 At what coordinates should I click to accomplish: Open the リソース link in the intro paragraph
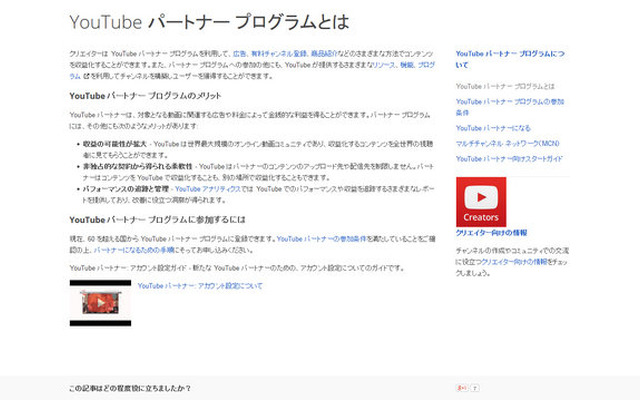(x=384, y=65)
